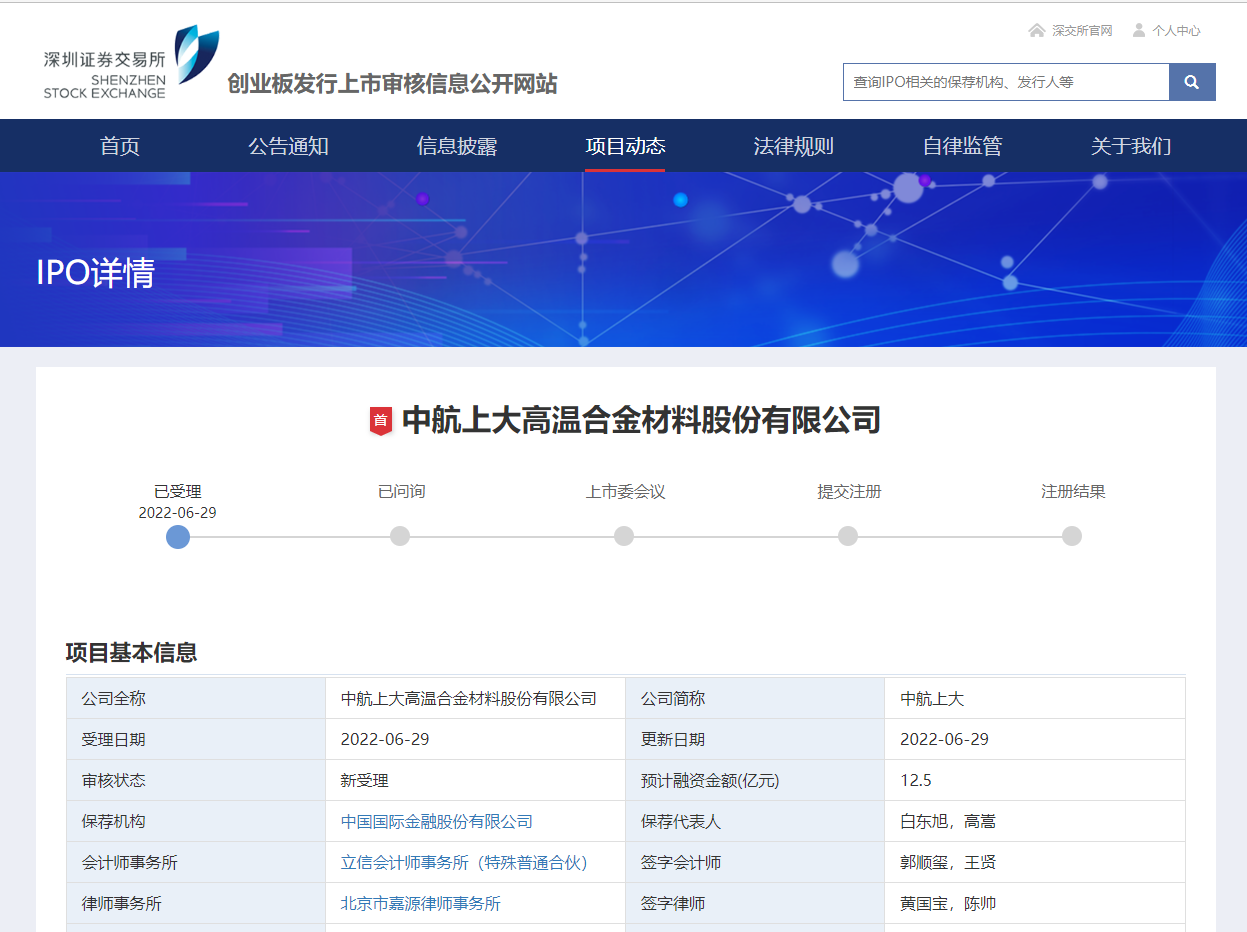Click the 公司全称 label cell

point(196,699)
